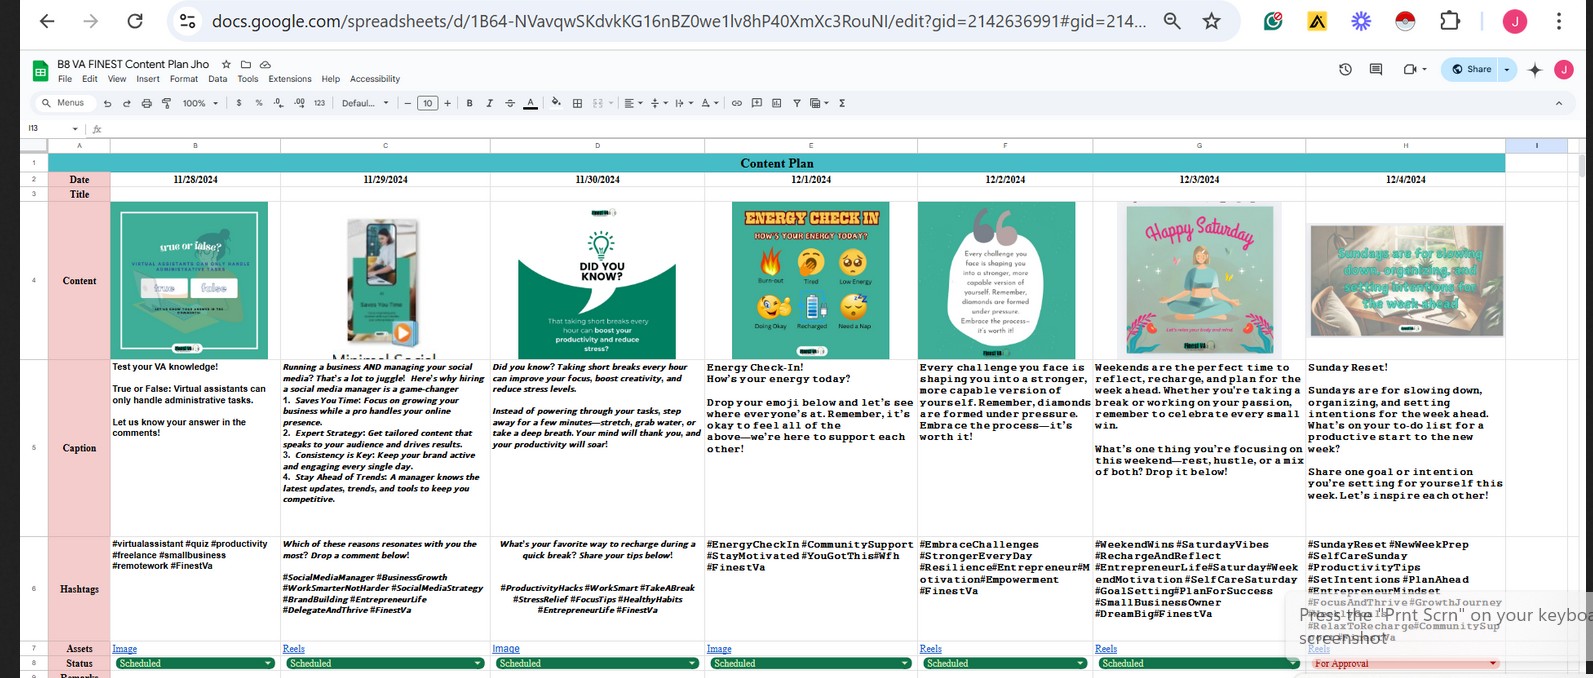Open the Edit menu
This screenshot has width=1593, height=678.
pos(90,79)
